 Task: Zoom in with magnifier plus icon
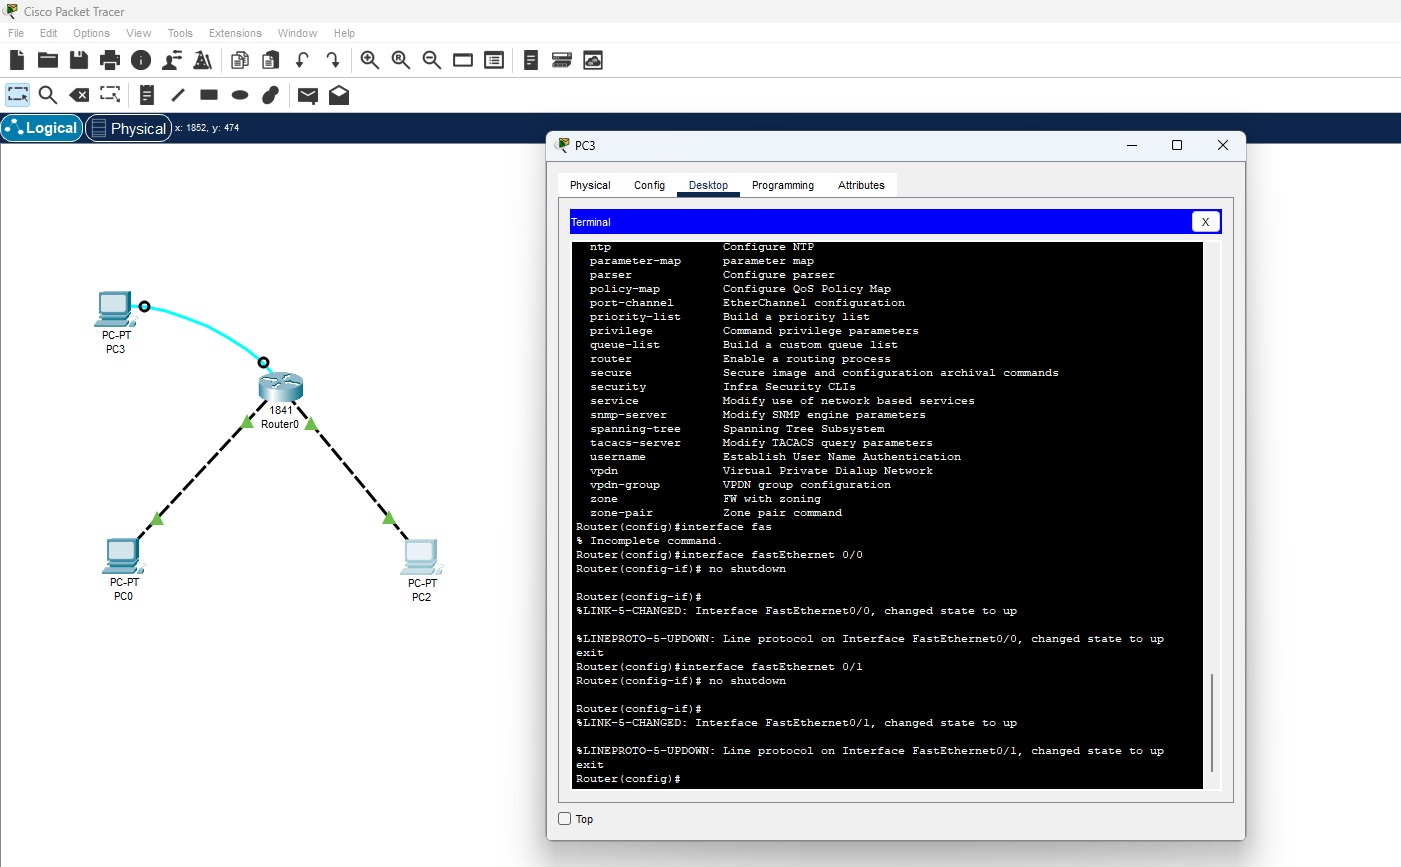[370, 60]
